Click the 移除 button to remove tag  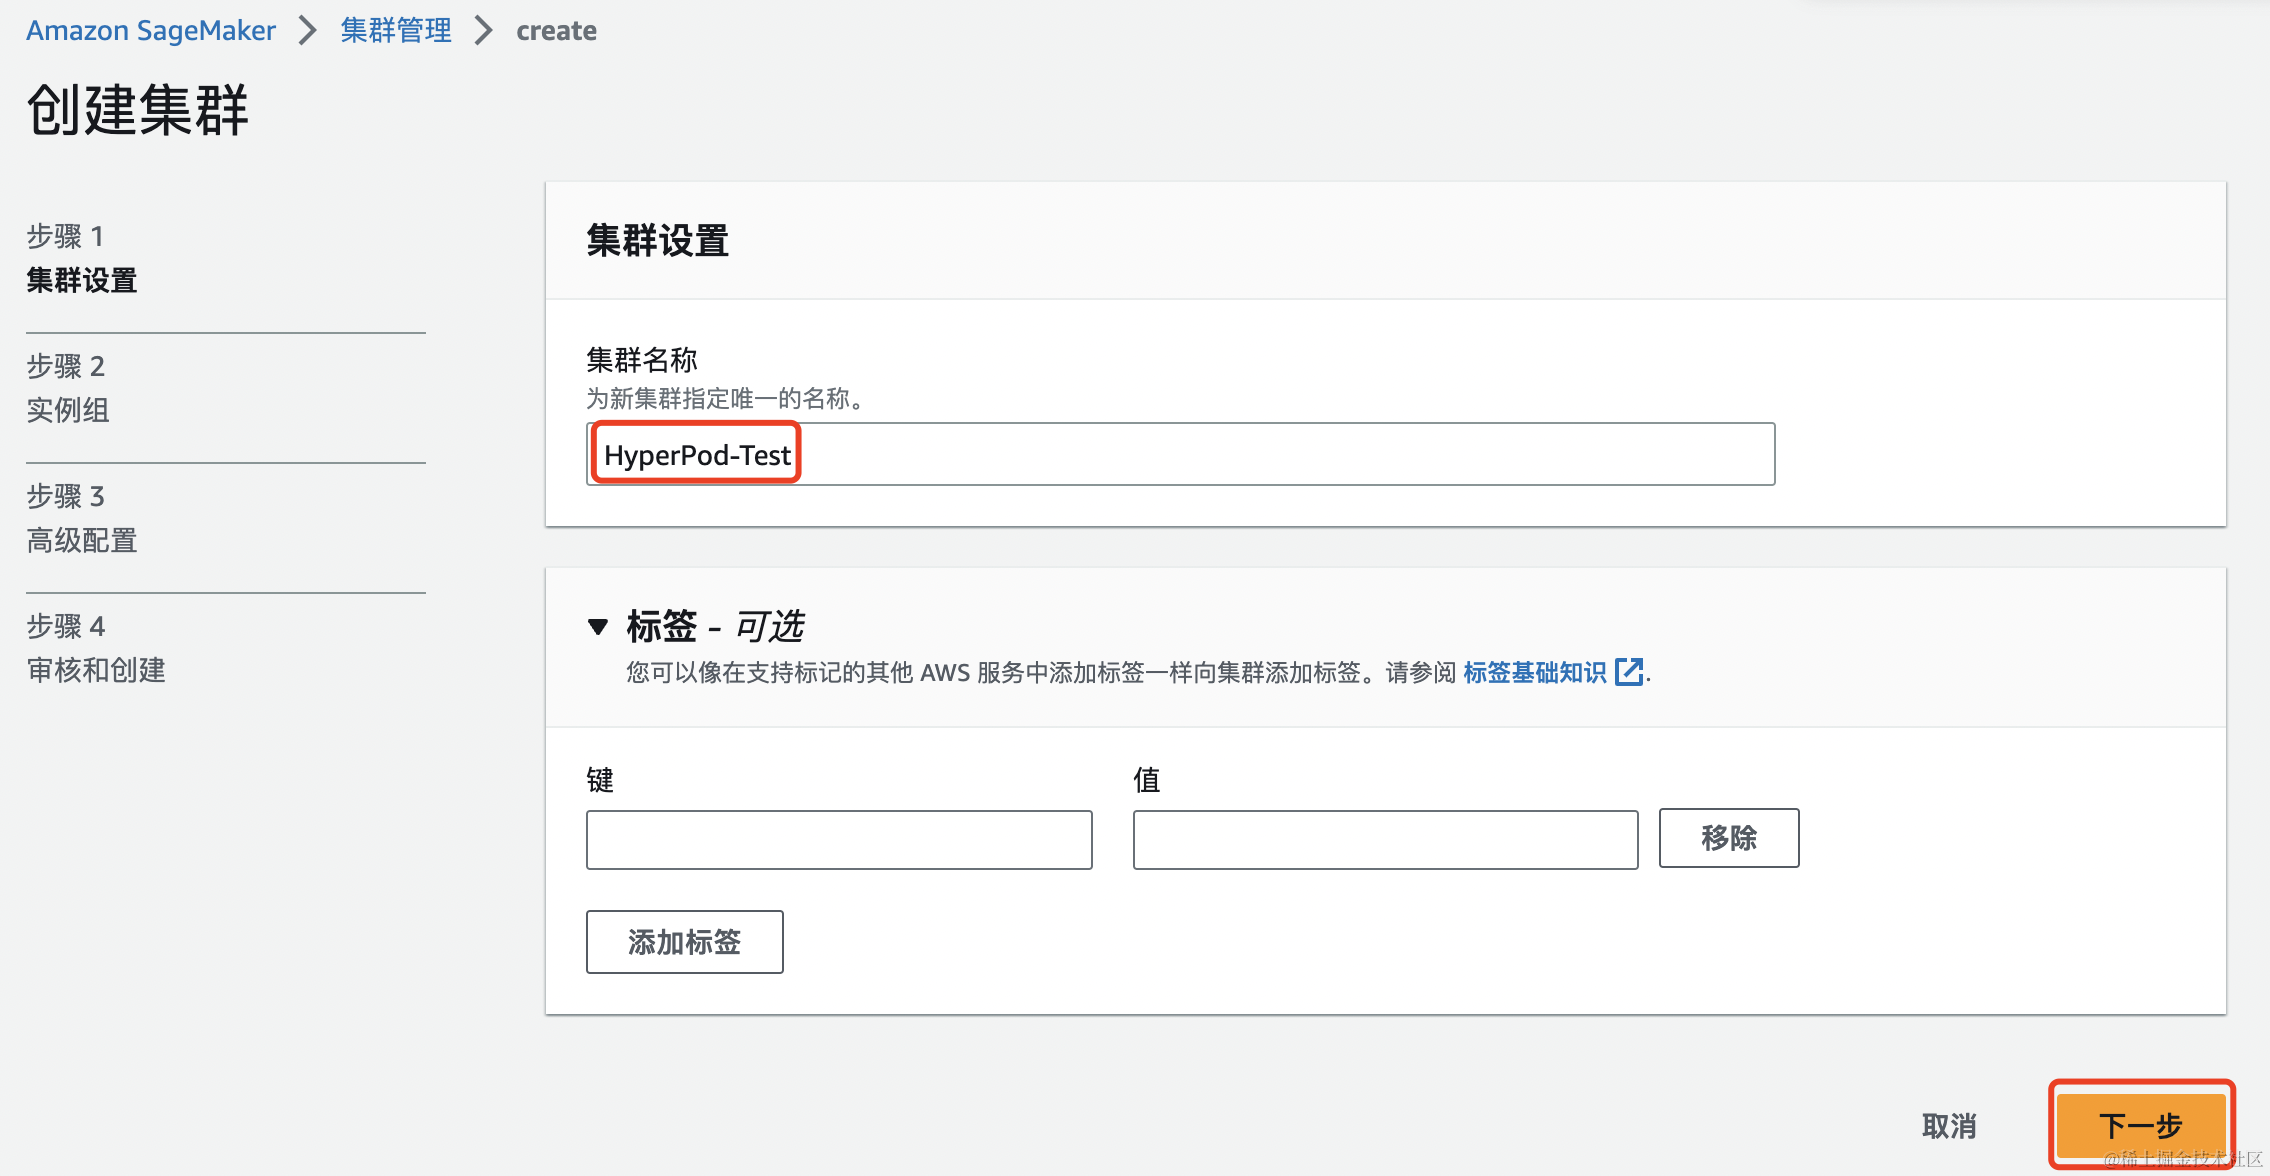tap(1729, 838)
